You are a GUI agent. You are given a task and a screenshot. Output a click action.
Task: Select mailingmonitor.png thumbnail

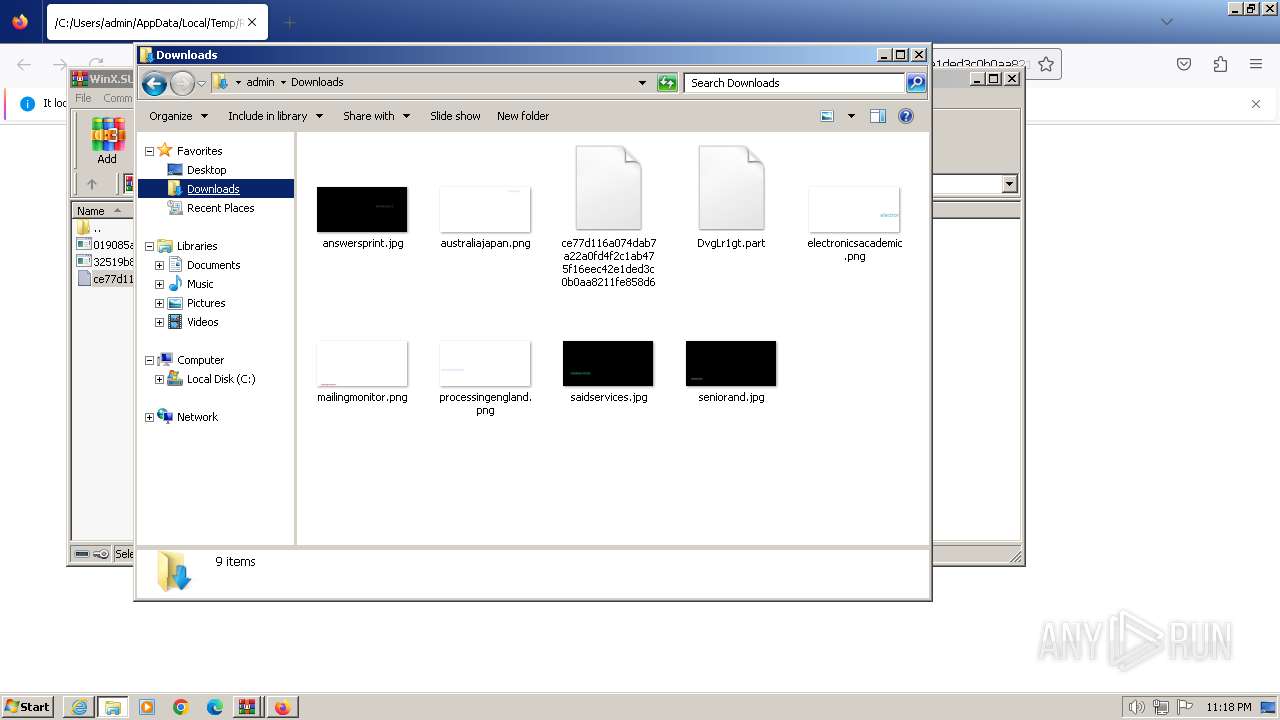tap(362, 364)
